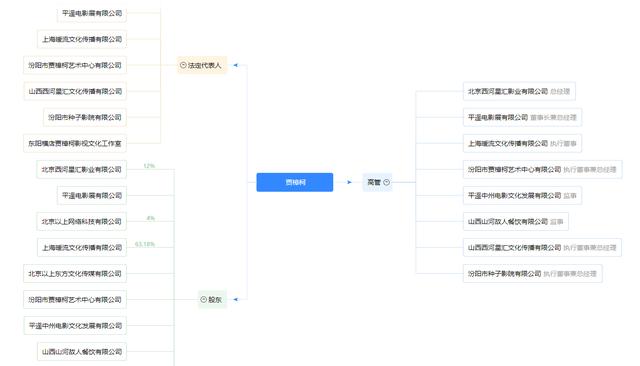Select 北京以上东方文化传媒有限公司 node
This screenshot has width=640, height=366.
[75, 274]
